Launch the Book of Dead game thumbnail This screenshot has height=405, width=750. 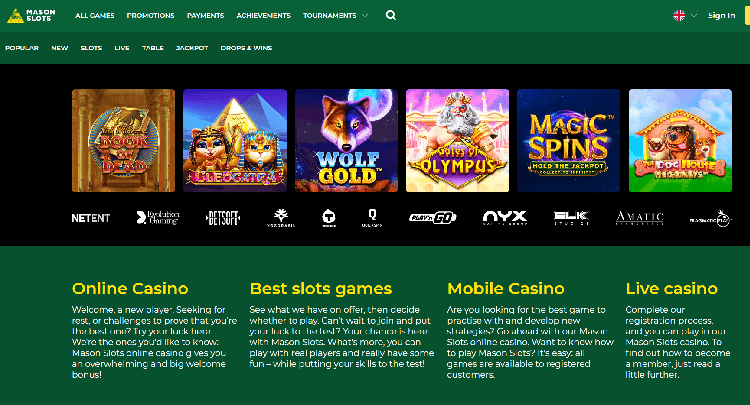coord(123,141)
